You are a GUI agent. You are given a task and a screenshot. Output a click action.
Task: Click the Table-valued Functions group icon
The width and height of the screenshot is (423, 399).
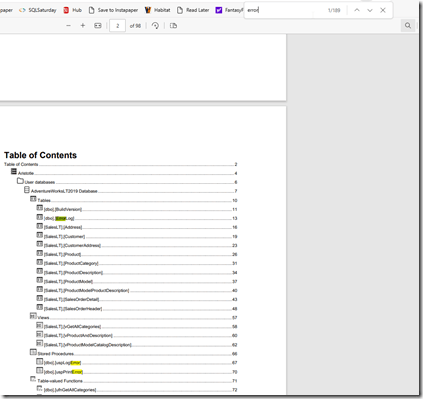tap(33, 379)
